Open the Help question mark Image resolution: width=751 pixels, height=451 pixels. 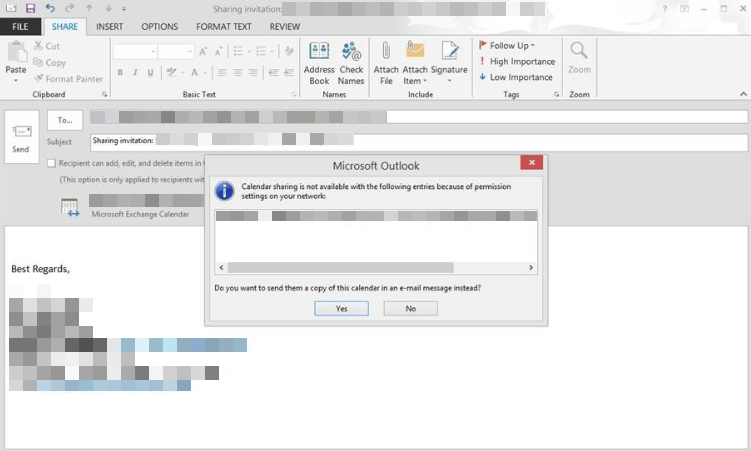pos(664,8)
